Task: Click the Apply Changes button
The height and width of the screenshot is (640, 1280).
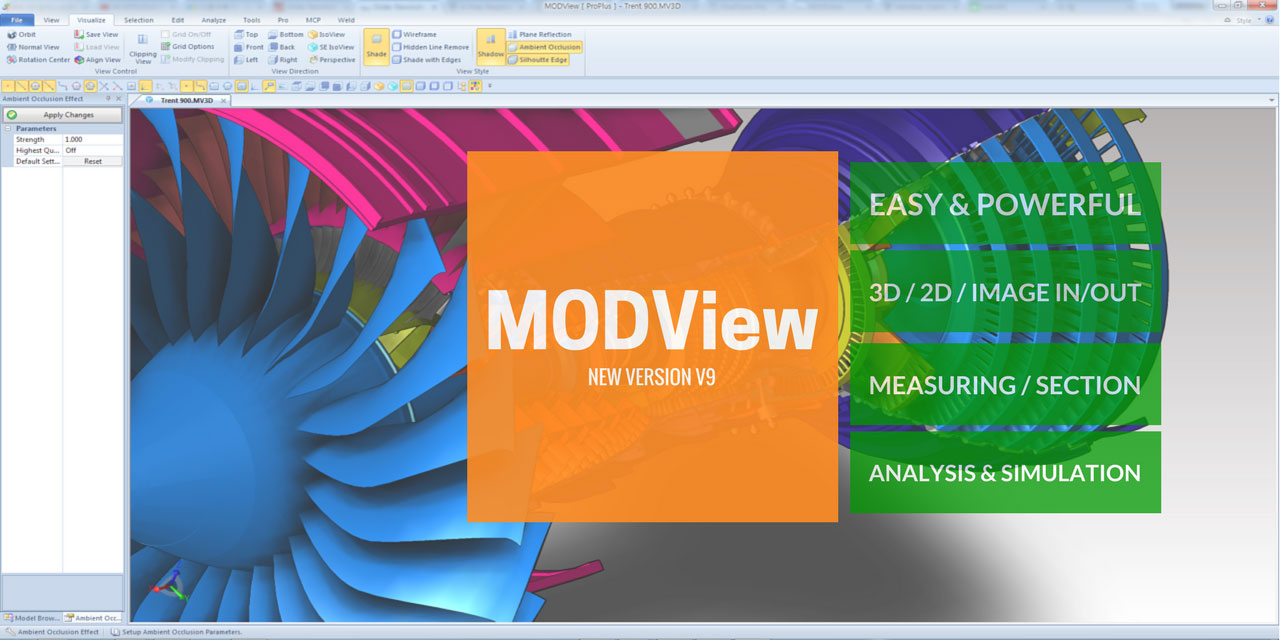Action: (x=62, y=115)
